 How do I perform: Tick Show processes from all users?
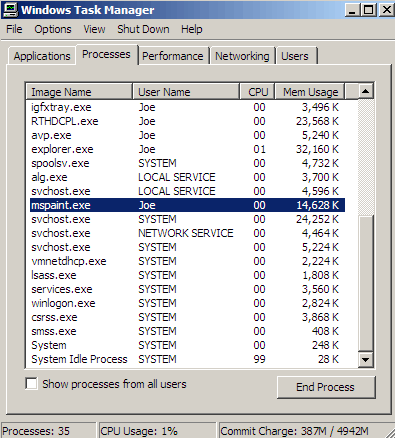31,384
